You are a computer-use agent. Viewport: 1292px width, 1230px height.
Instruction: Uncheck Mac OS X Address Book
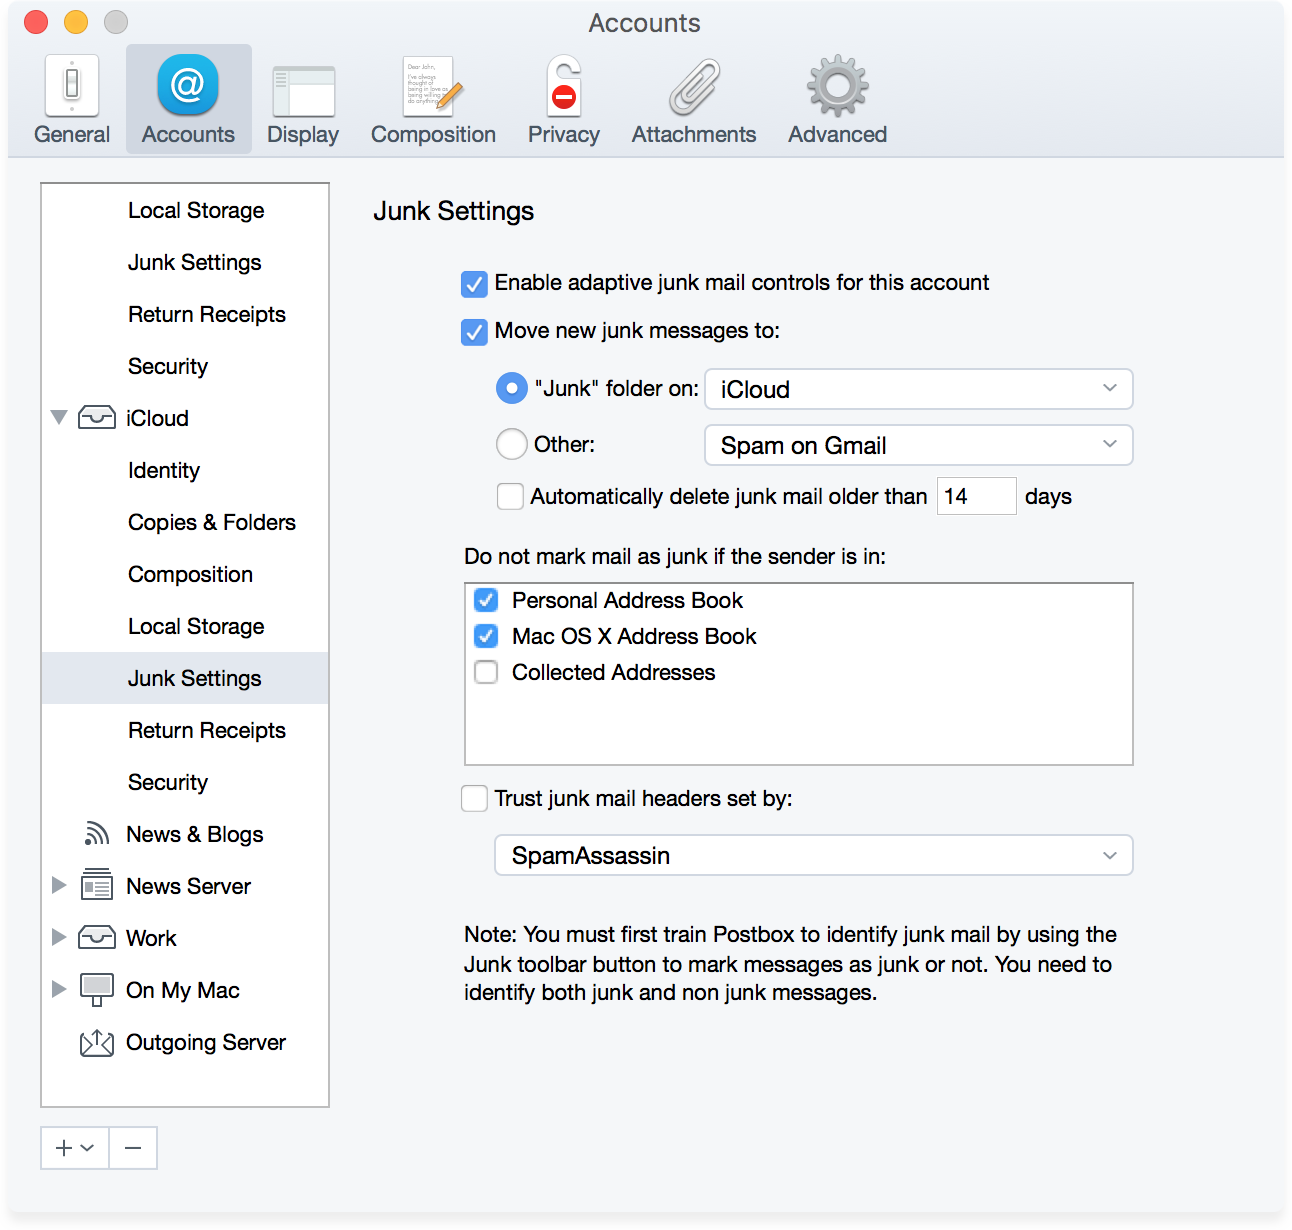pos(486,636)
